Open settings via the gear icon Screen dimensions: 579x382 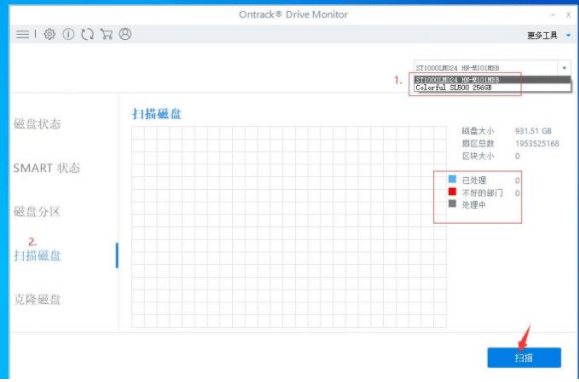click(49, 34)
